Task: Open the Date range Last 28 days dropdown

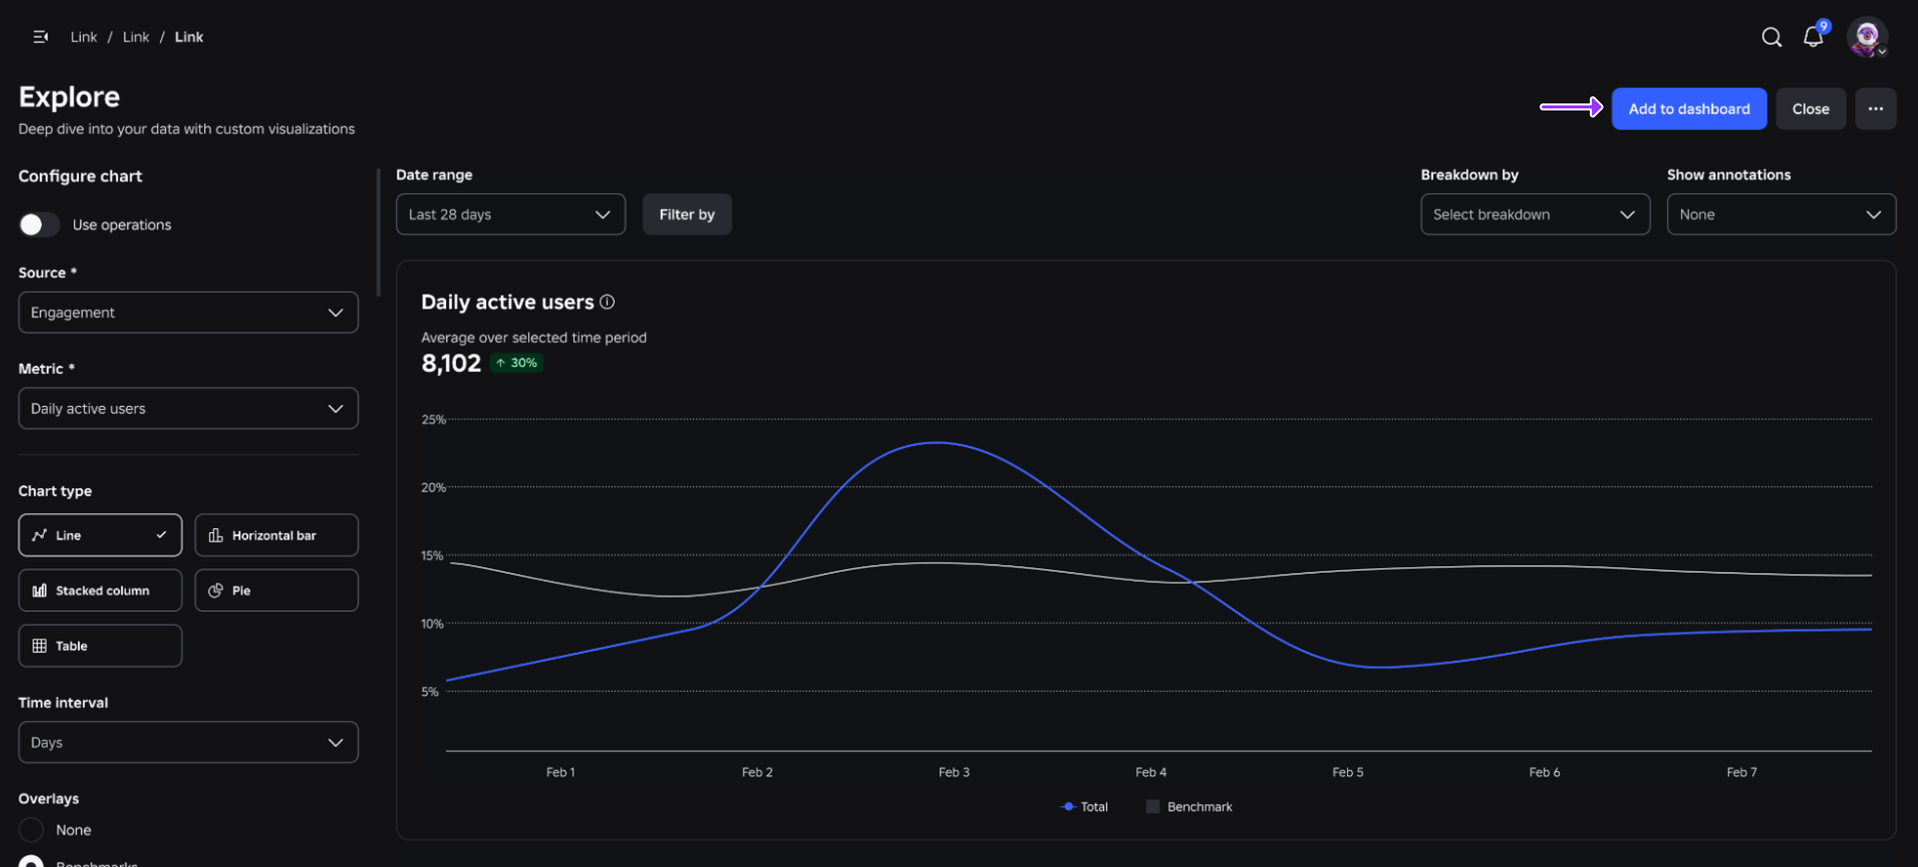Action: 510,214
